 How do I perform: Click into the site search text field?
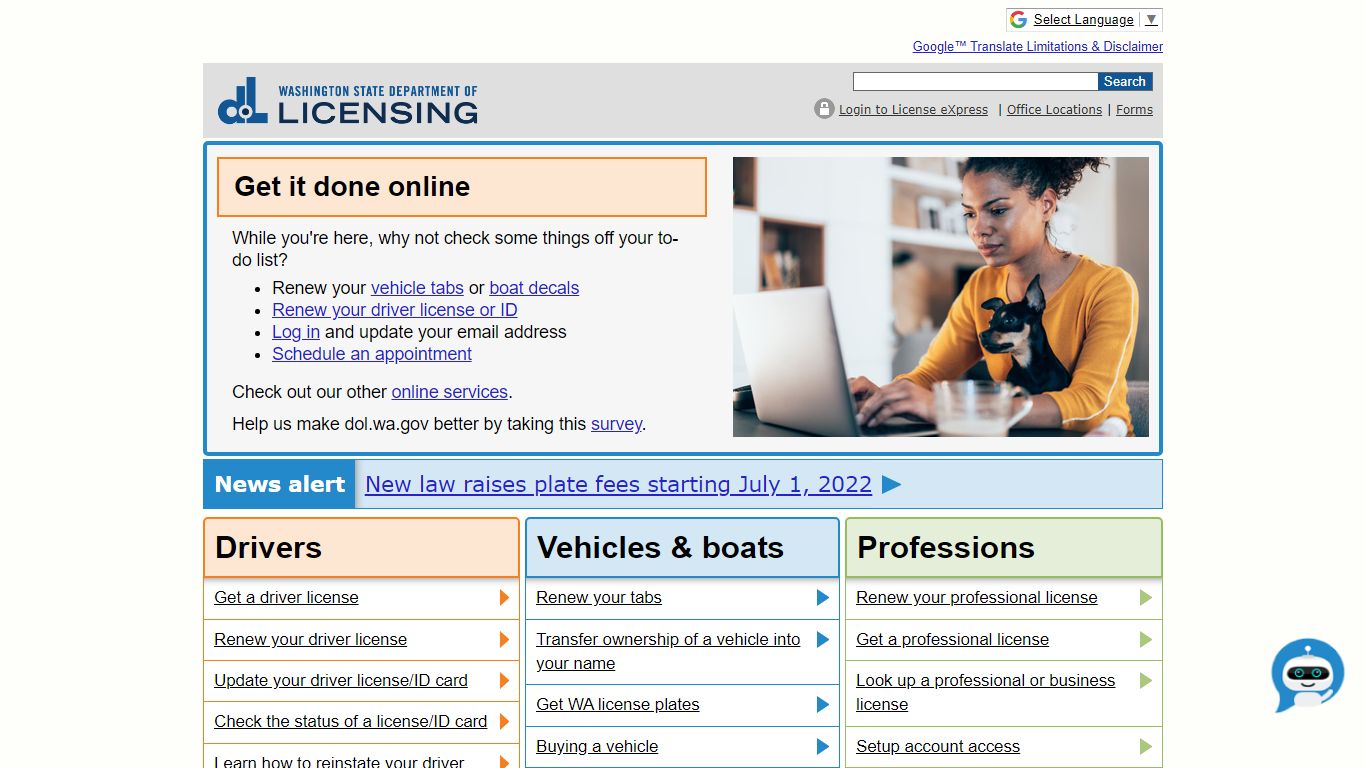point(975,82)
